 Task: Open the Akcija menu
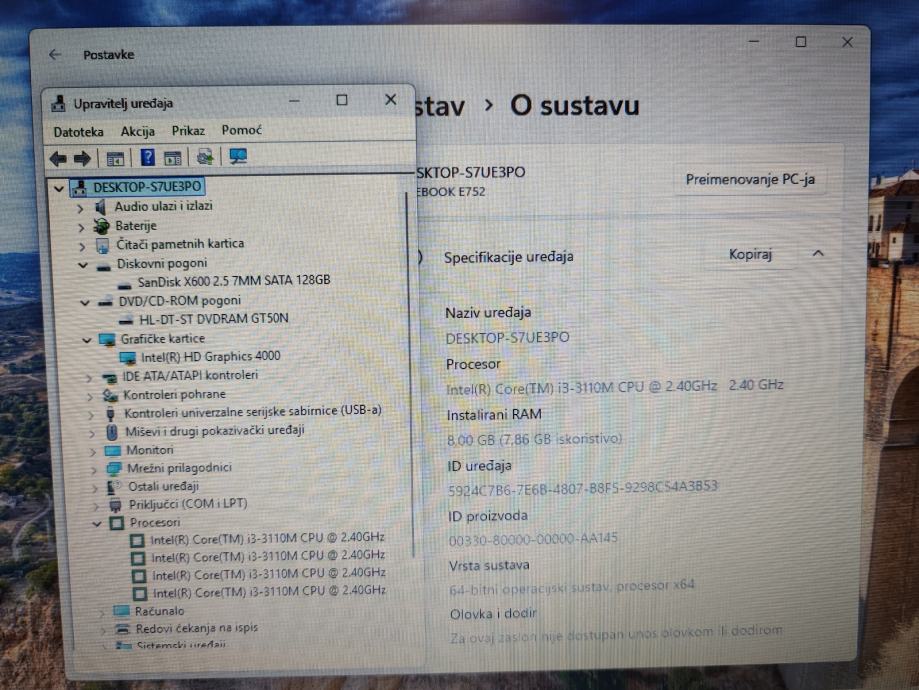[138, 131]
